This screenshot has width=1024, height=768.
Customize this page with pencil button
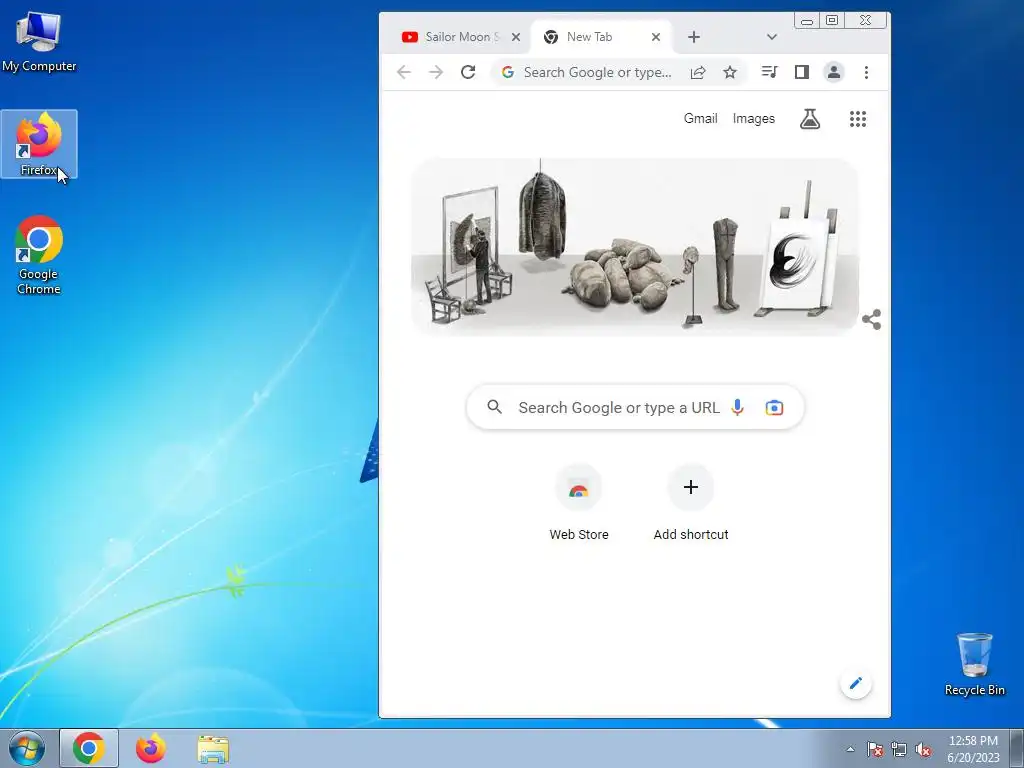click(x=856, y=683)
